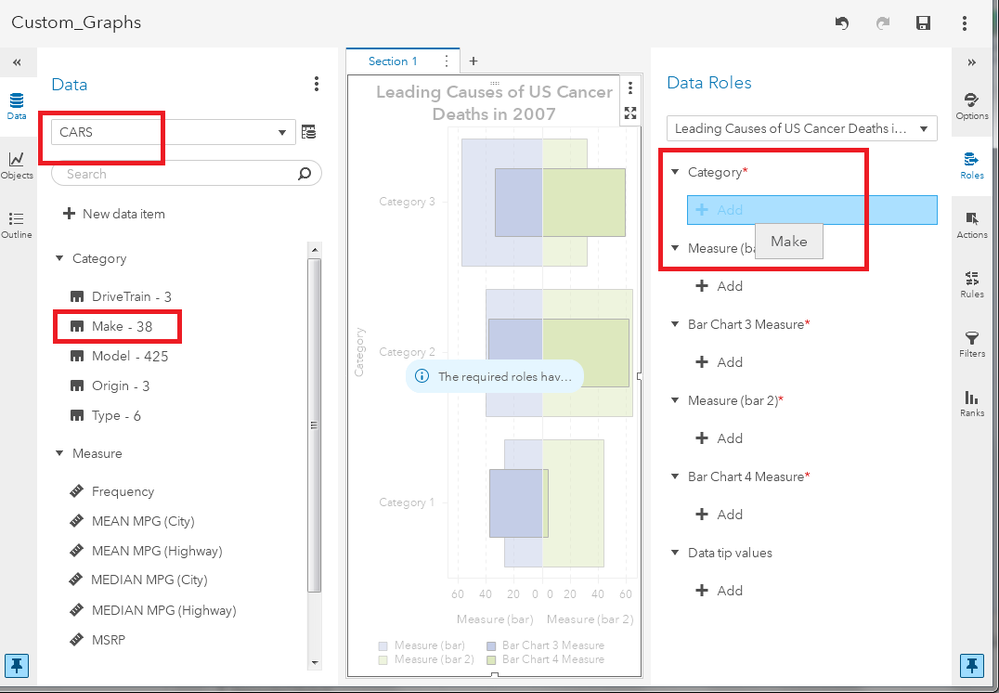This screenshot has height=693, width=999.
Task: Collapse the Category group in Data pane
Action: [59, 259]
